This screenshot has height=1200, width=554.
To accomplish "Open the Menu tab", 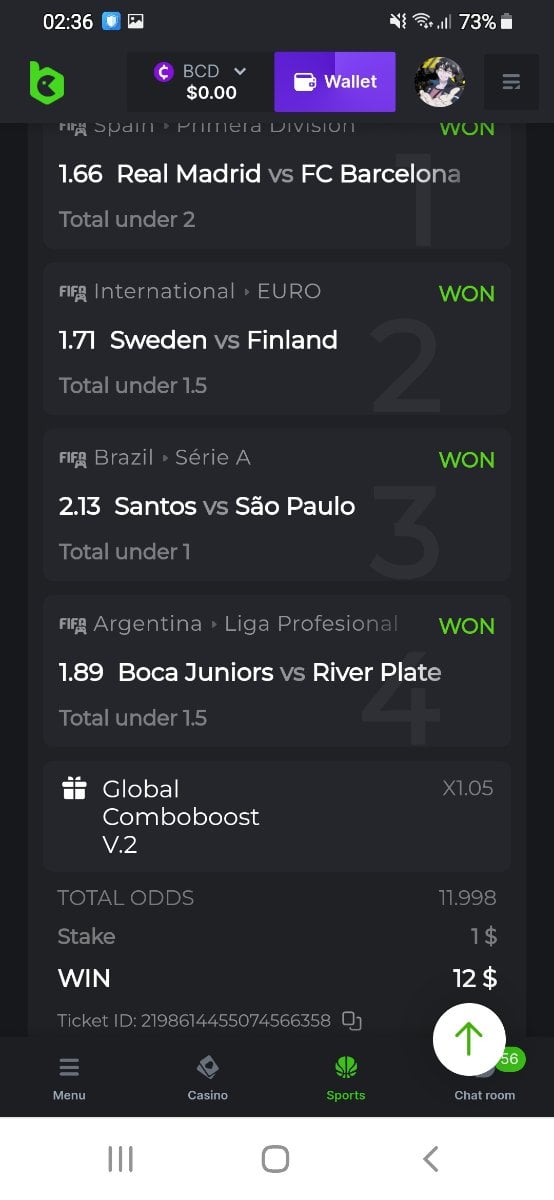I will click(69, 1077).
